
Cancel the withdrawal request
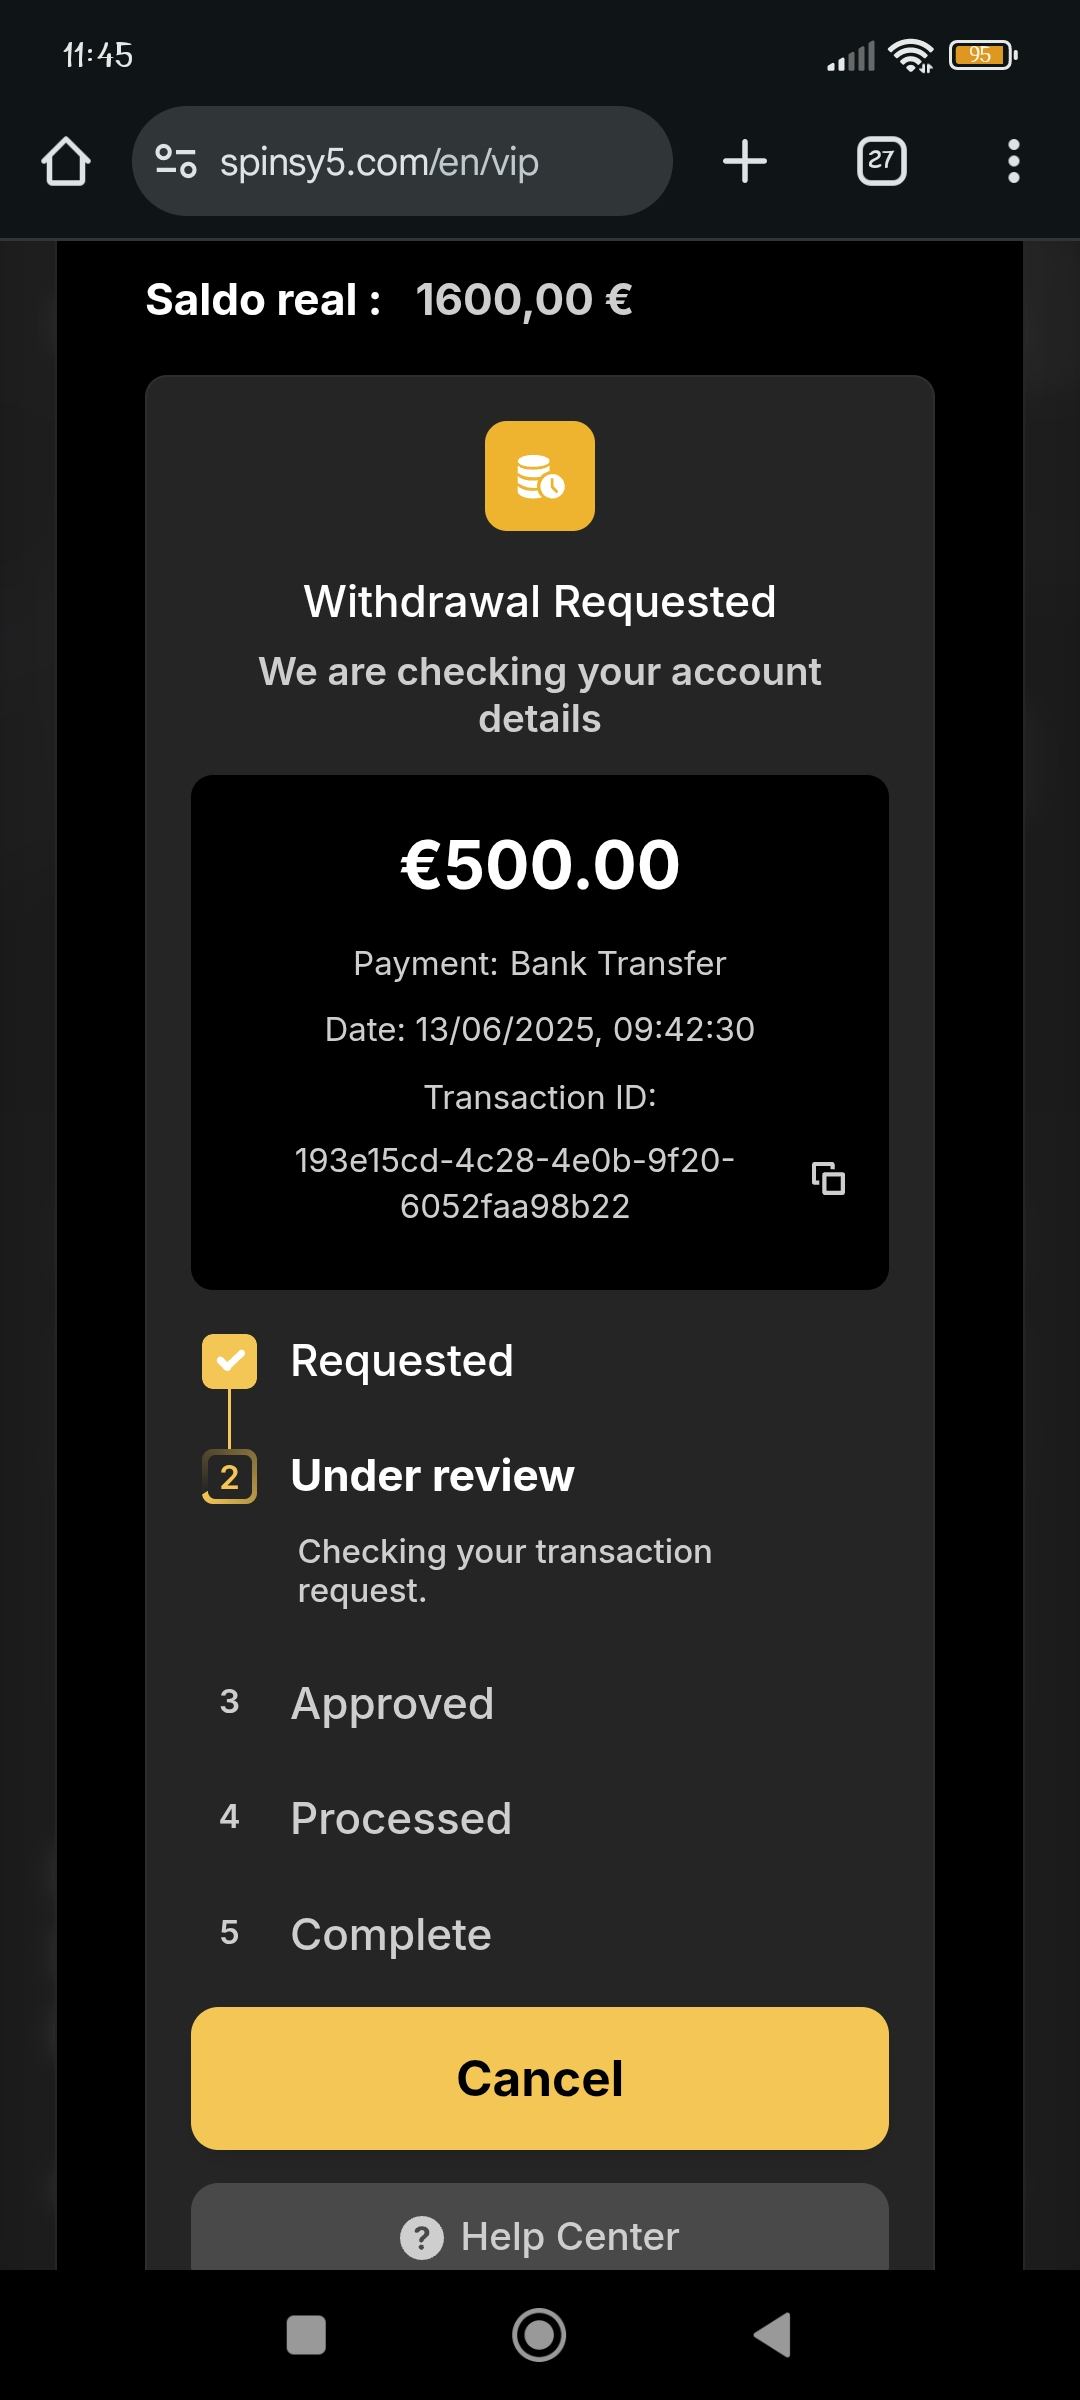pyautogui.click(x=540, y=2078)
